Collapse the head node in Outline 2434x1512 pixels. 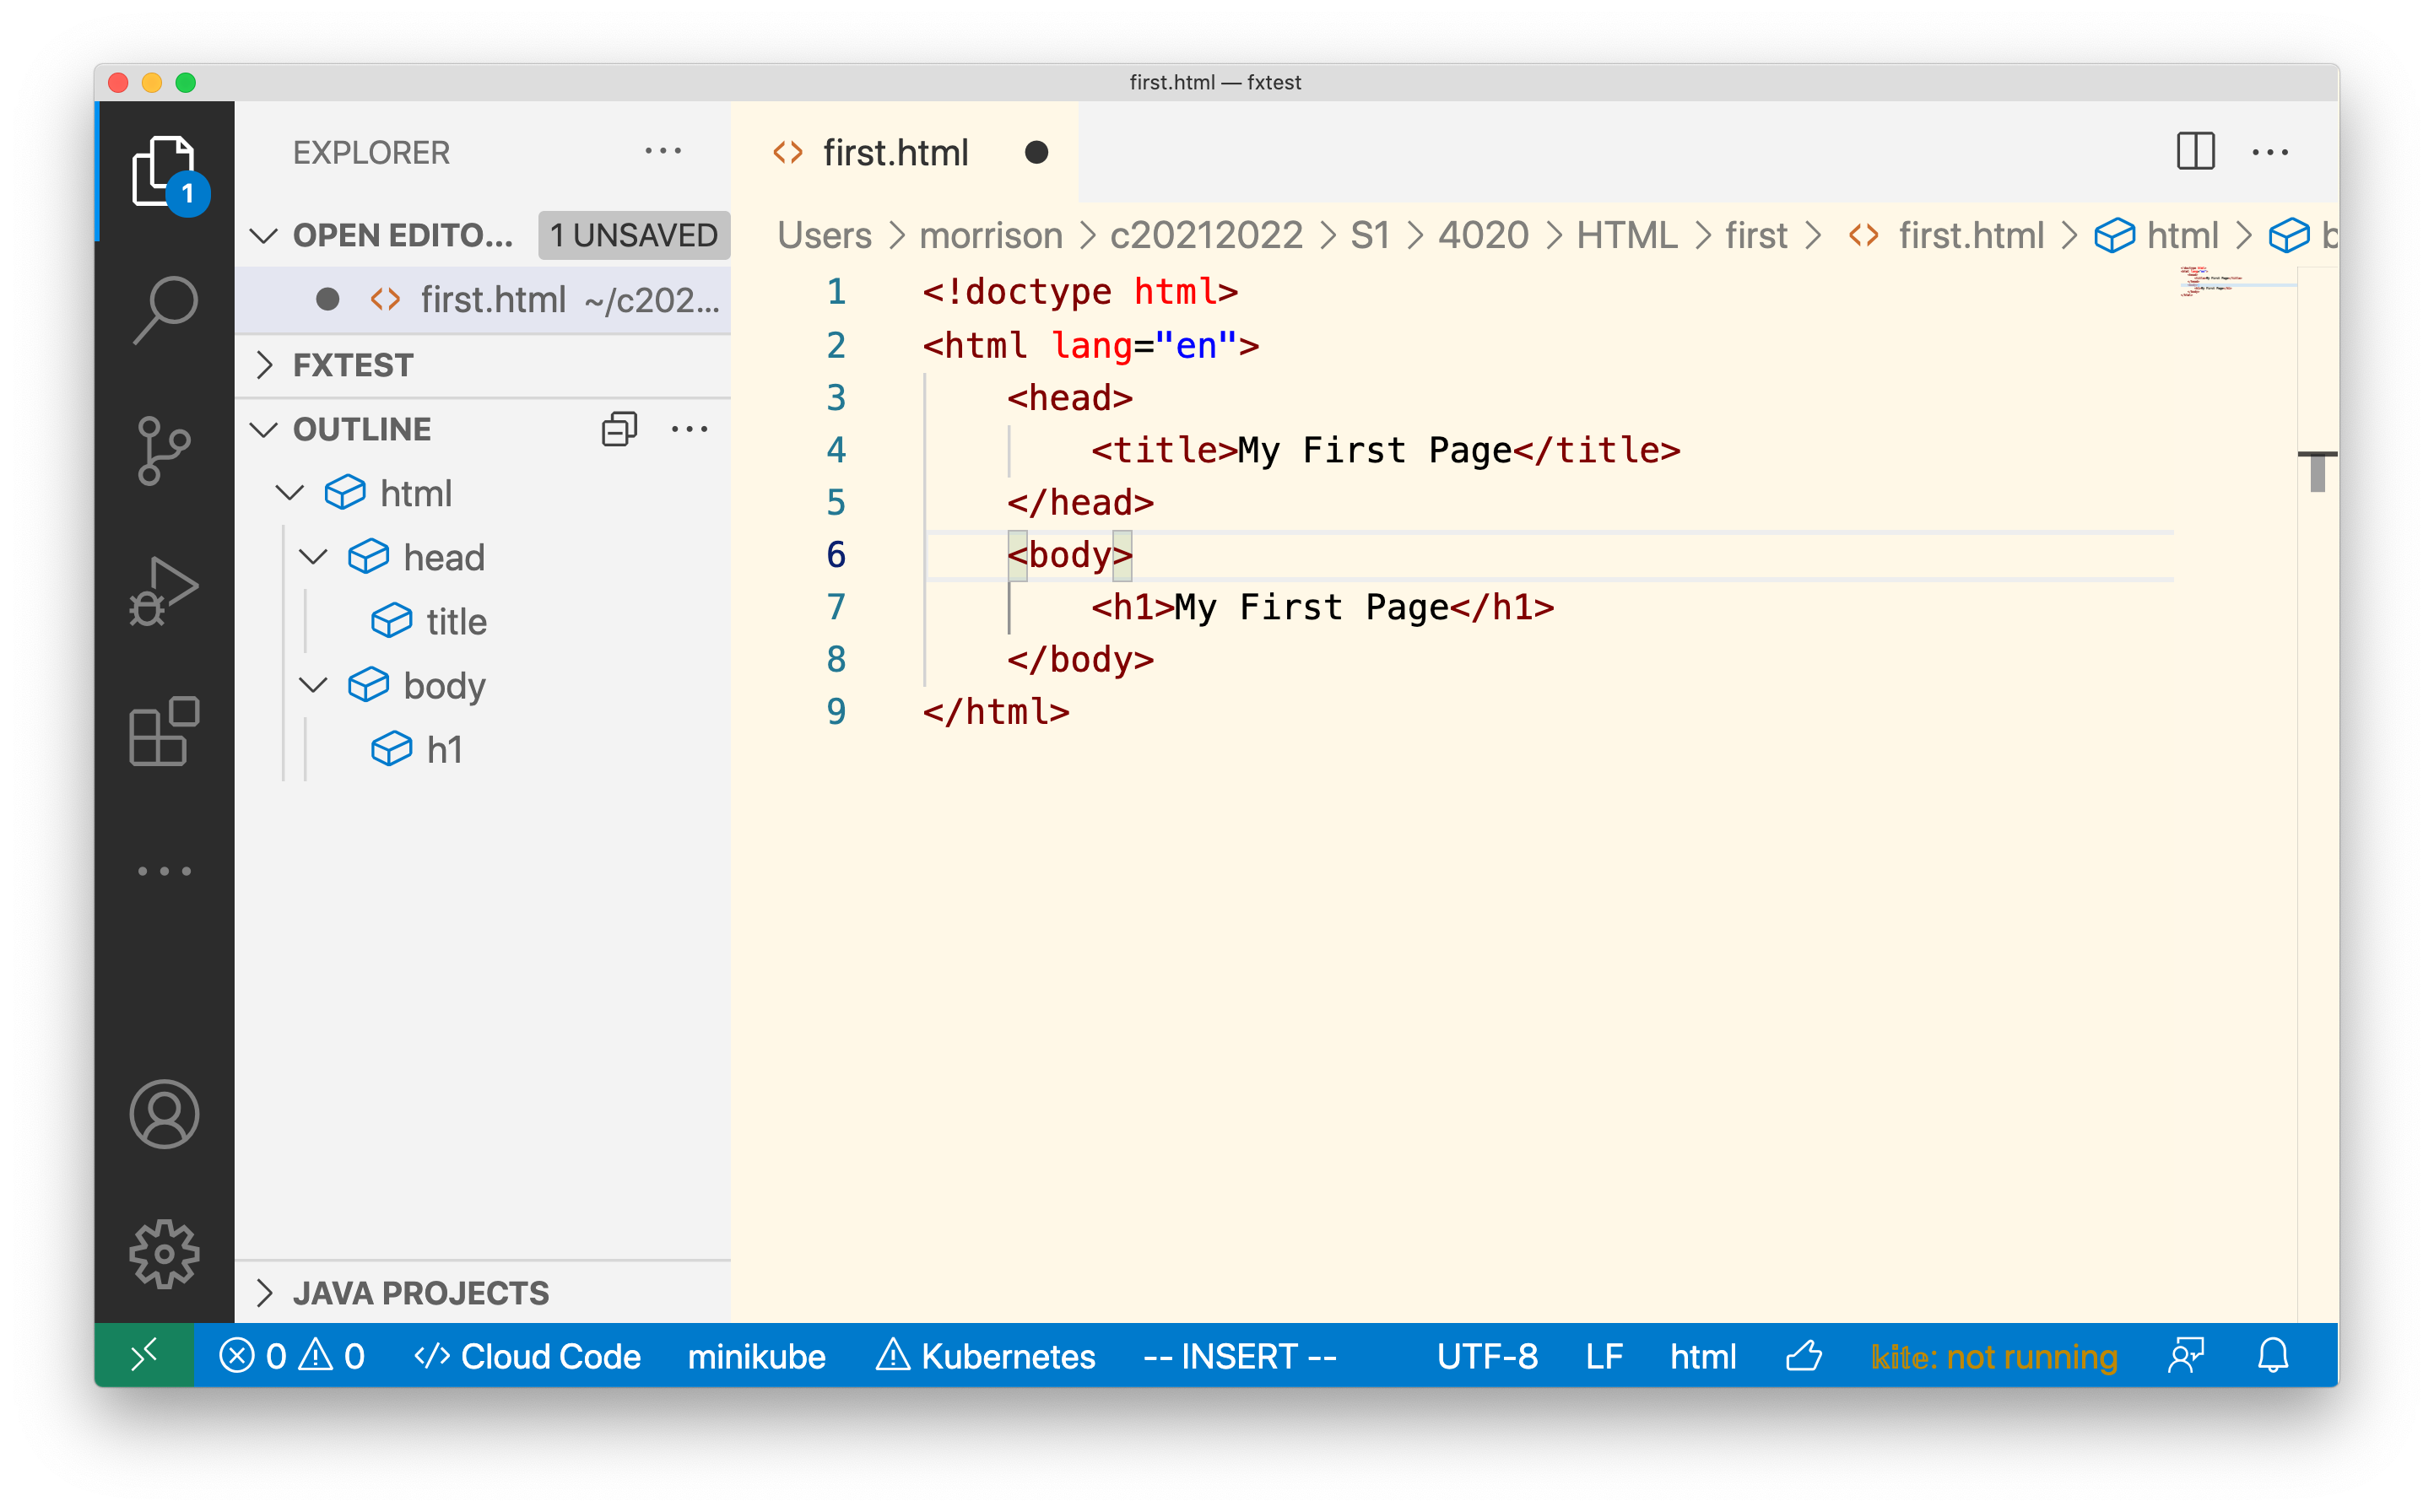pos(314,557)
